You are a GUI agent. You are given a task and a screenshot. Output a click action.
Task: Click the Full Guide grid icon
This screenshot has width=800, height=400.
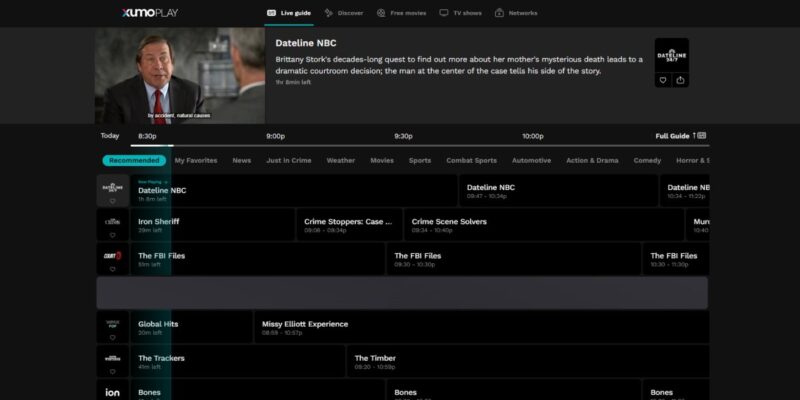click(x=702, y=136)
